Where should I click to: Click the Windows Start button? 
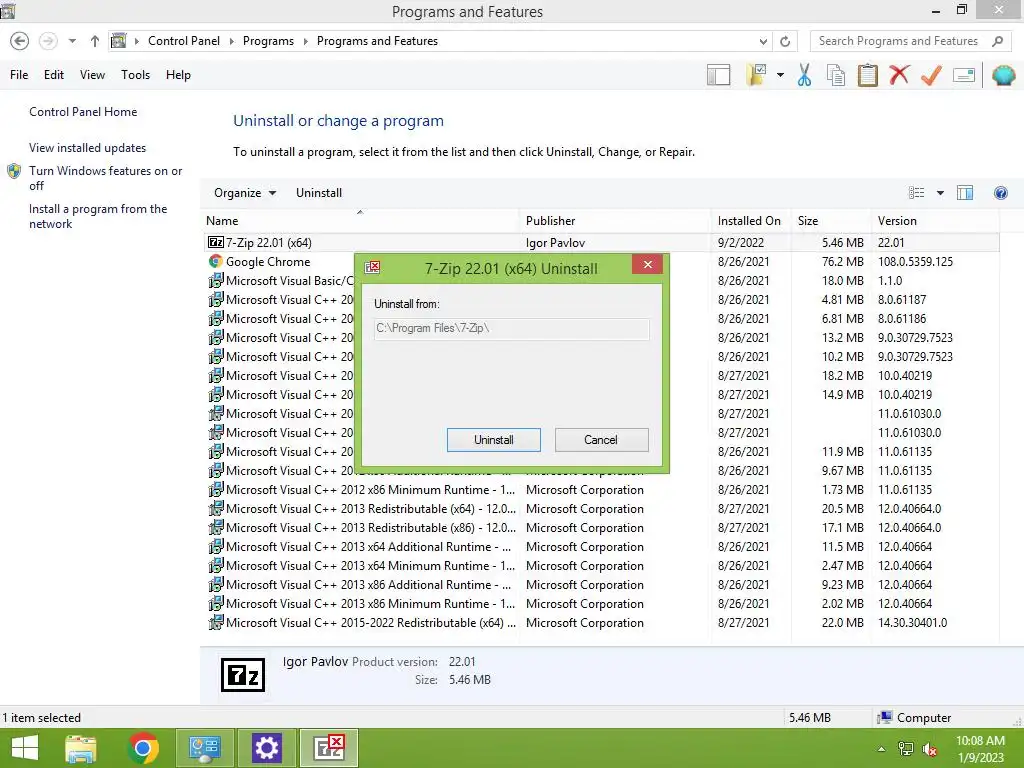pyautogui.click(x=24, y=748)
